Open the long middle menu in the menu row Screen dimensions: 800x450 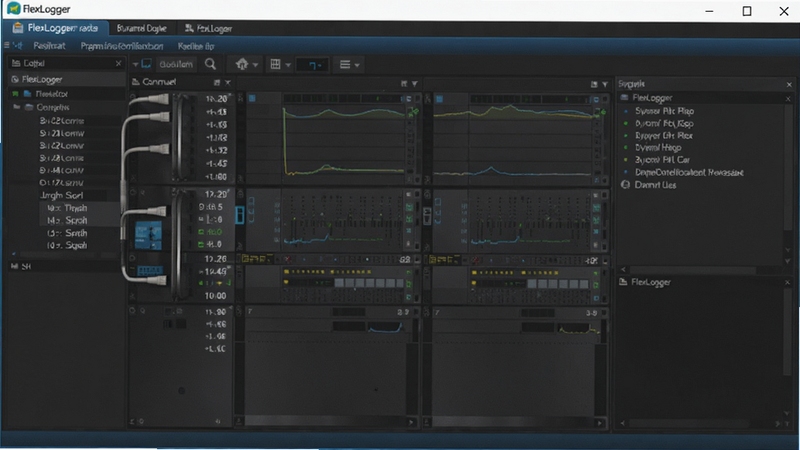[x=122, y=46]
